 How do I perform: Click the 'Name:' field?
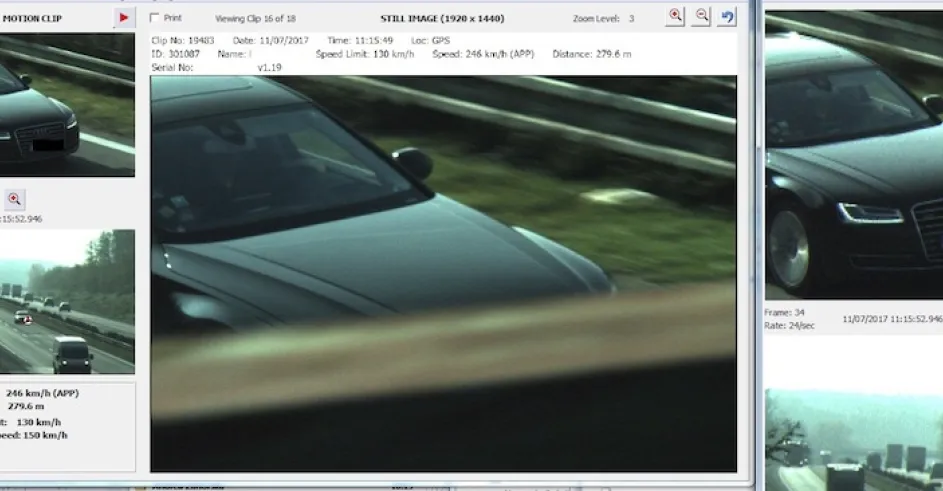pos(235,54)
